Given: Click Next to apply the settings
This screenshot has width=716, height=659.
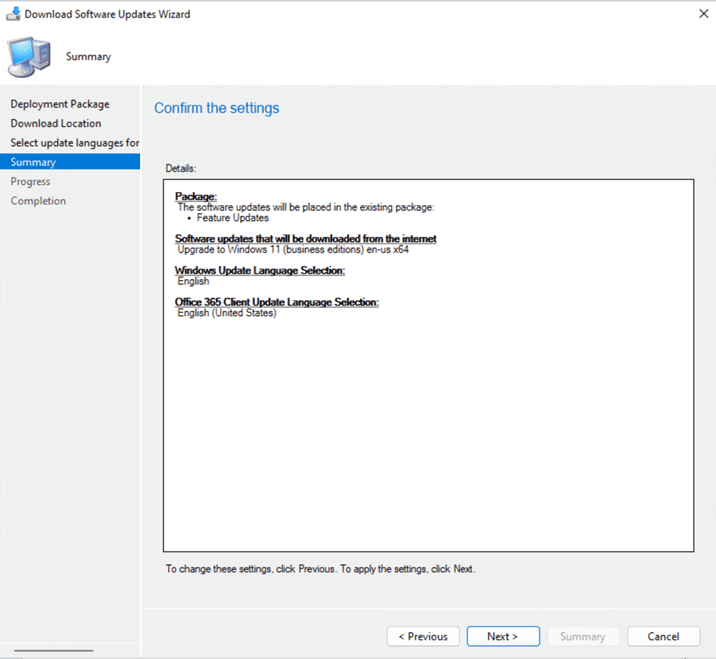Looking at the screenshot, I should tap(502, 636).
